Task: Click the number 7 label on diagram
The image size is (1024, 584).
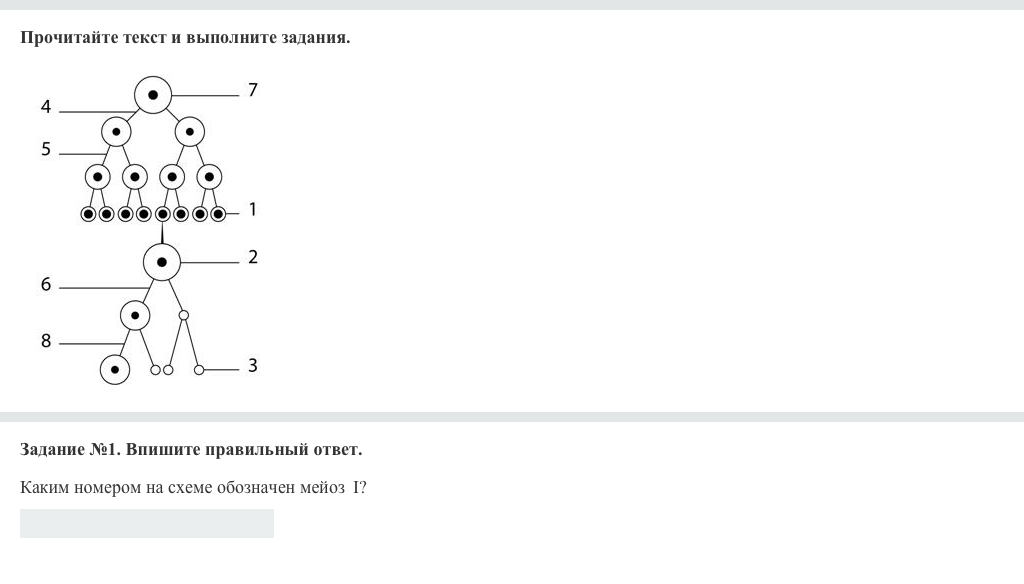Action: (253, 90)
